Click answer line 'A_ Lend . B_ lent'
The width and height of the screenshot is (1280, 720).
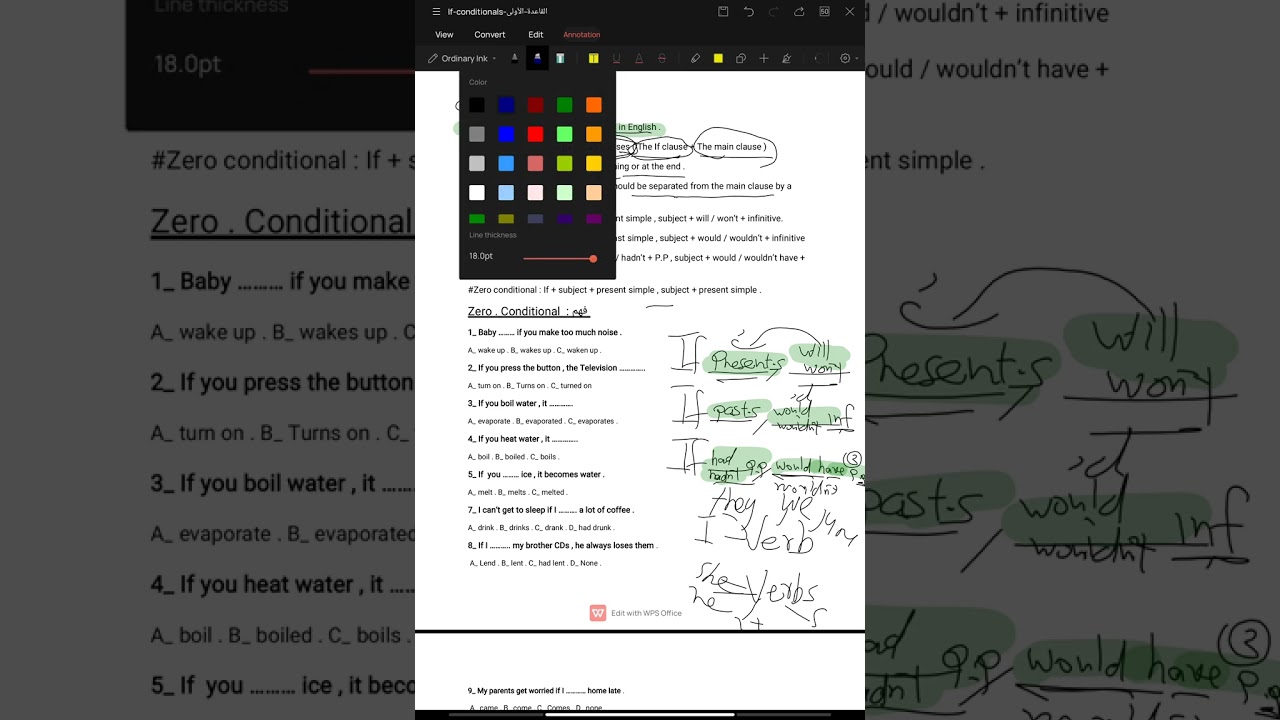pyautogui.click(x=535, y=563)
